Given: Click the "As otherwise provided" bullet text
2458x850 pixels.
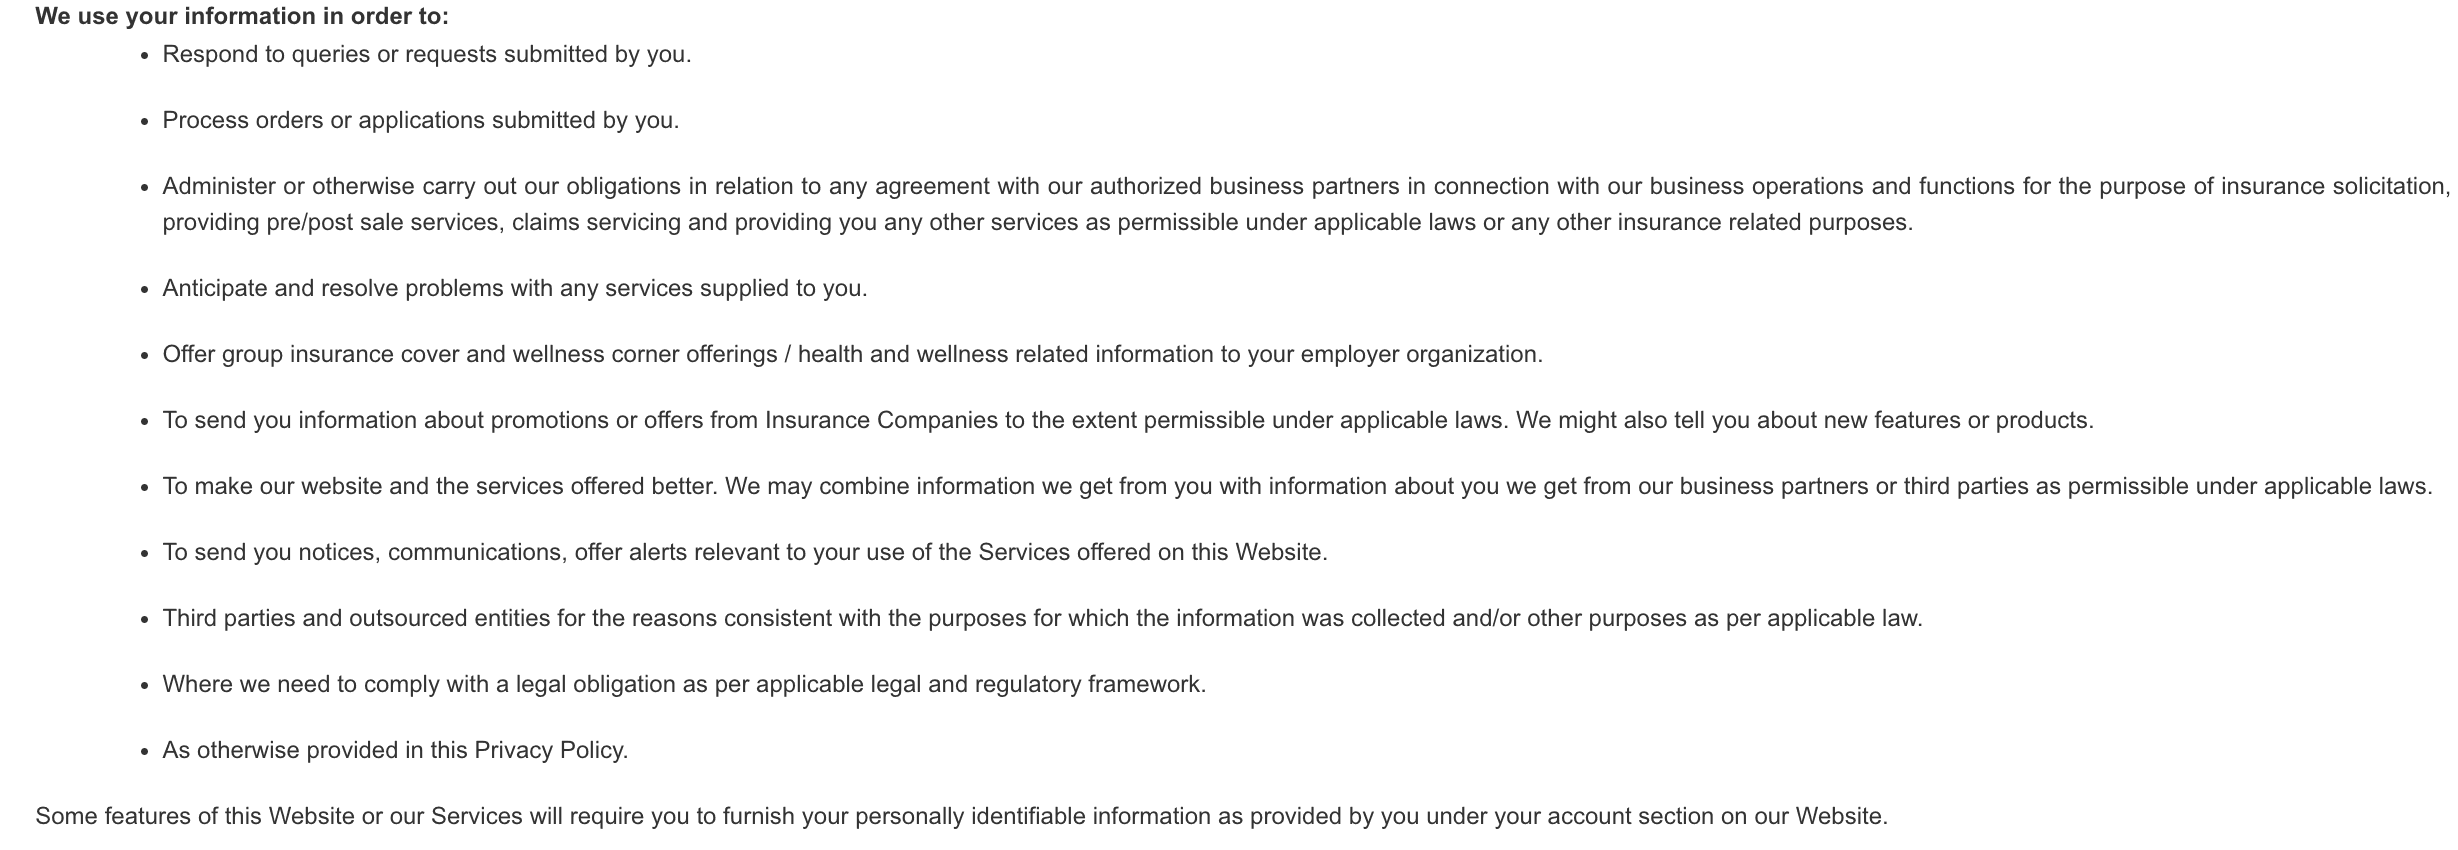Looking at the screenshot, I should tap(395, 750).
